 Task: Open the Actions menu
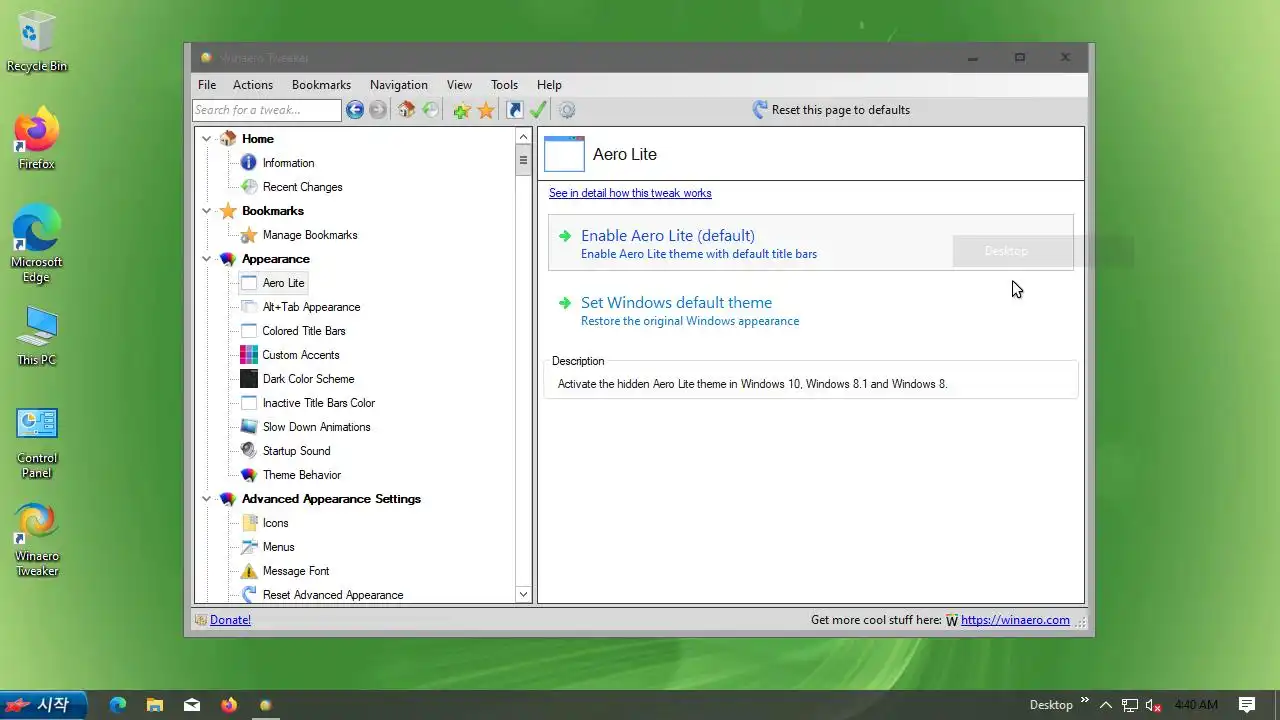click(253, 85)
